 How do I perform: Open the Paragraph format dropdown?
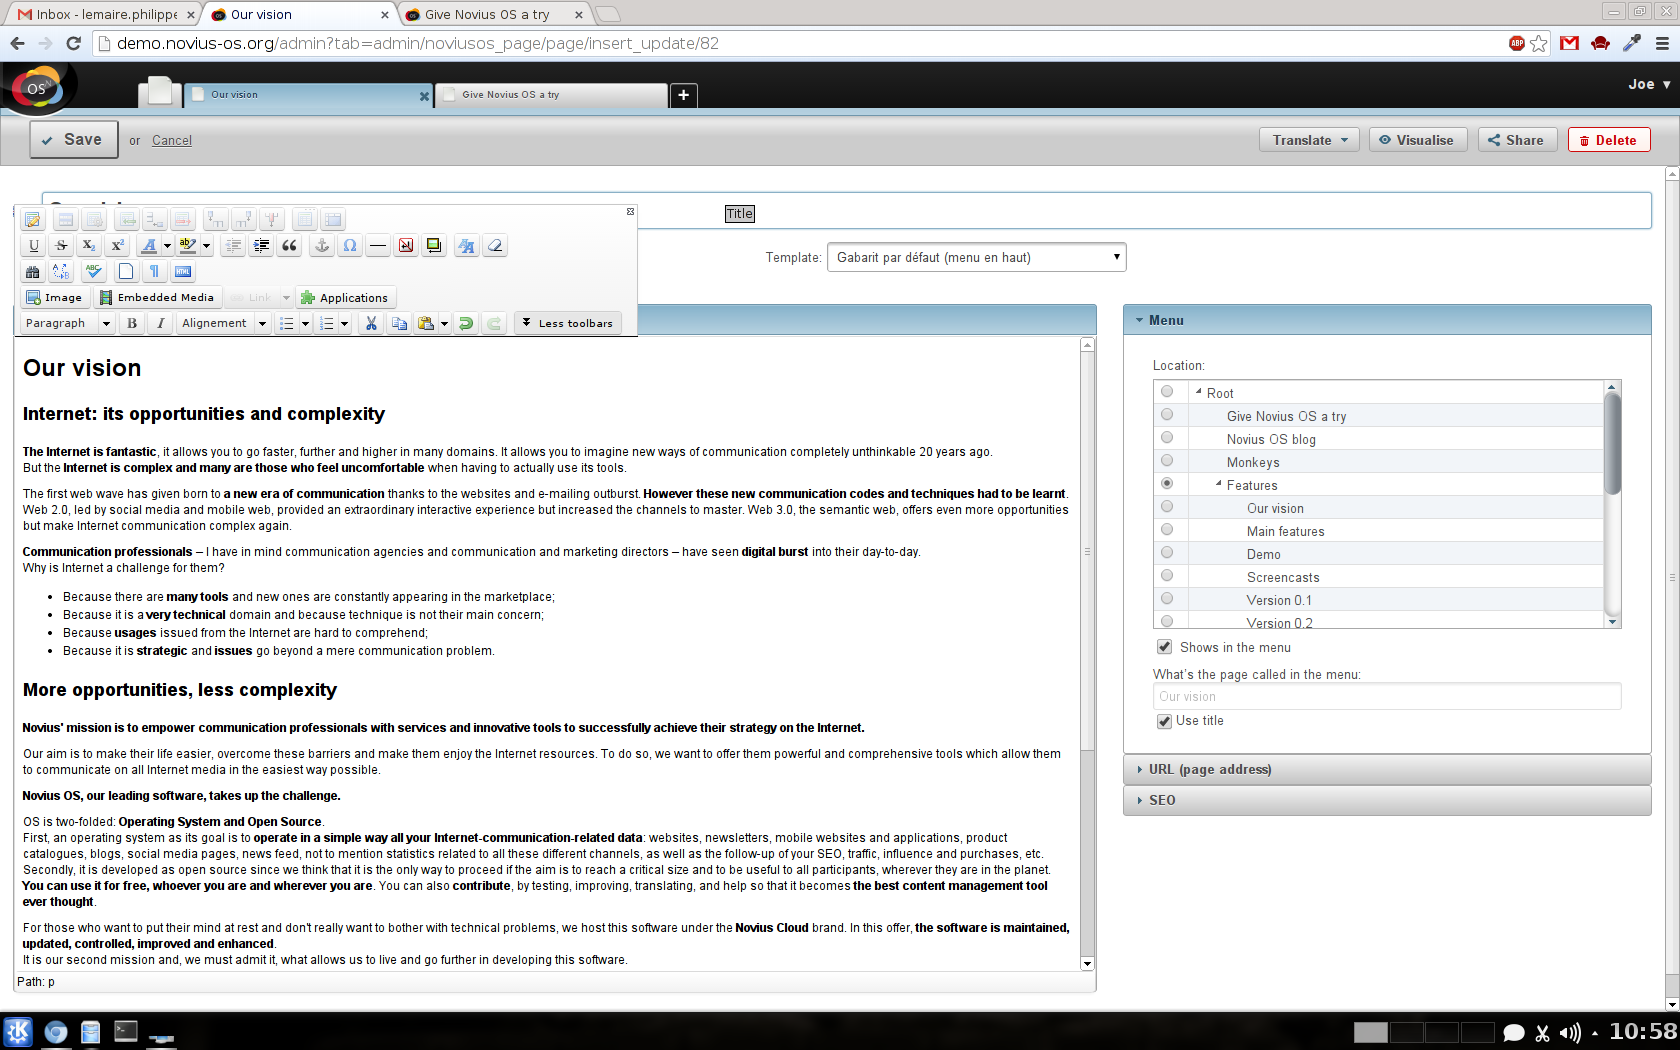[67, 323]
